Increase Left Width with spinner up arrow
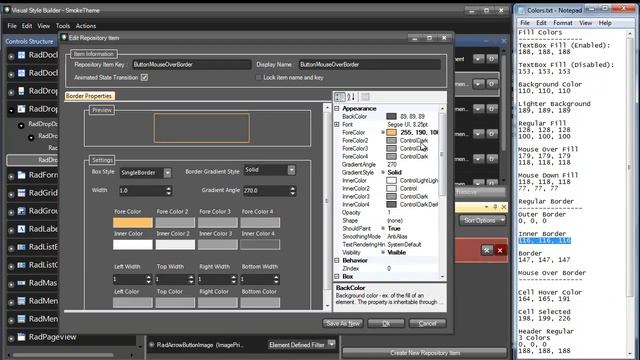This screenshot has width=640, height=360. pos(148,277)
